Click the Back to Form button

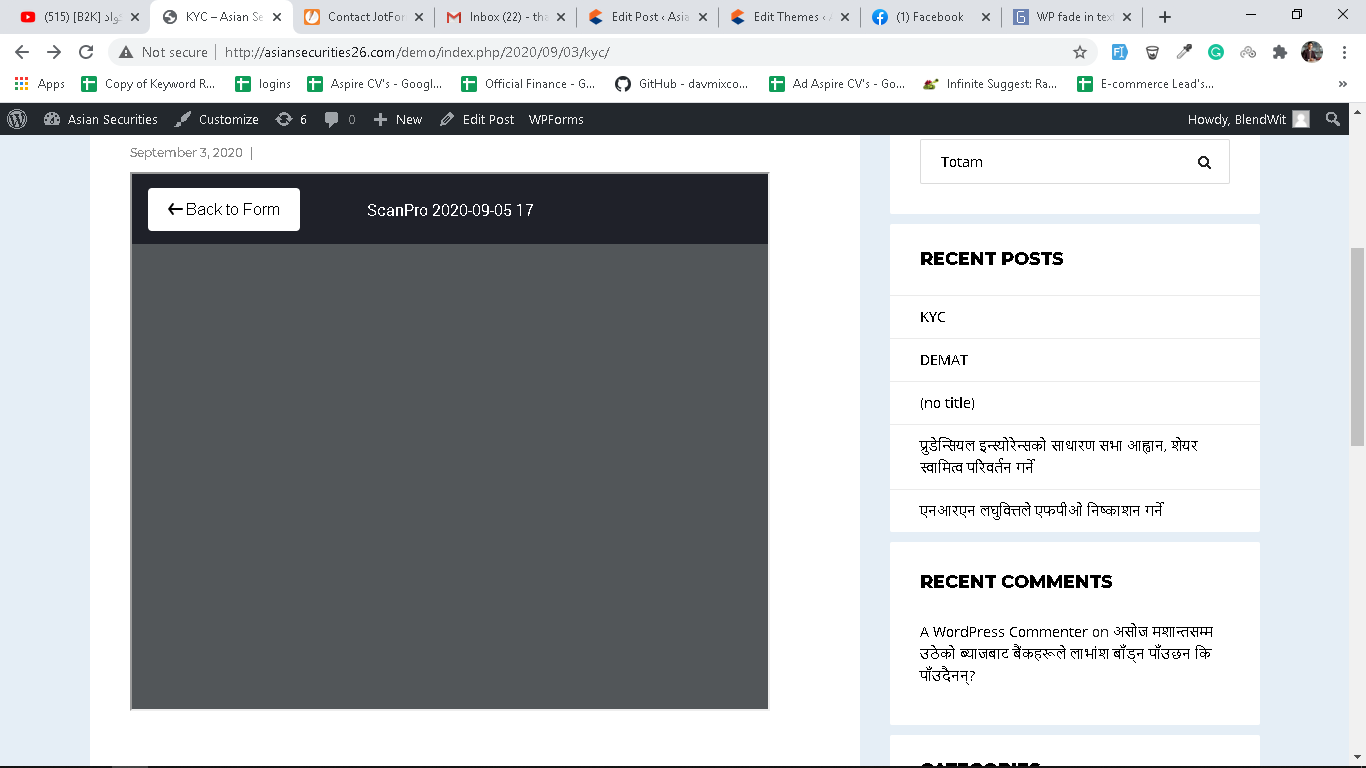pos(224,209)
